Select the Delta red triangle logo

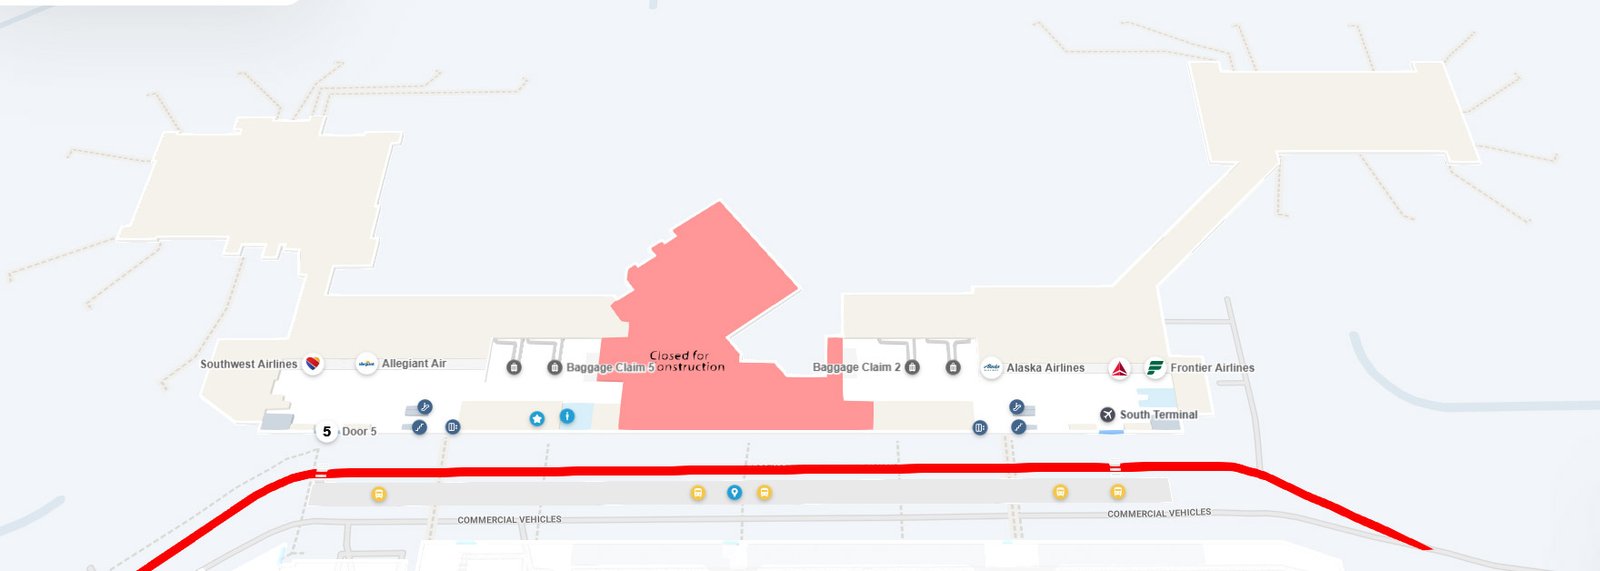(x=1120, y=368)
